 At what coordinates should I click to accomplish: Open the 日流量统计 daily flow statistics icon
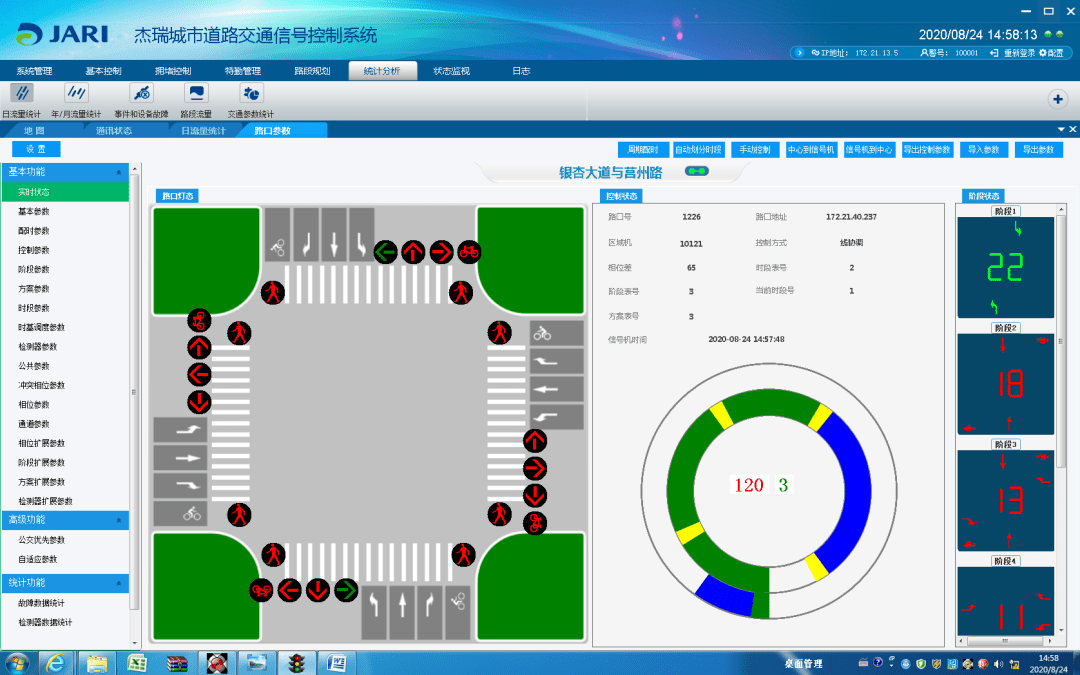(x=22, y=93)
